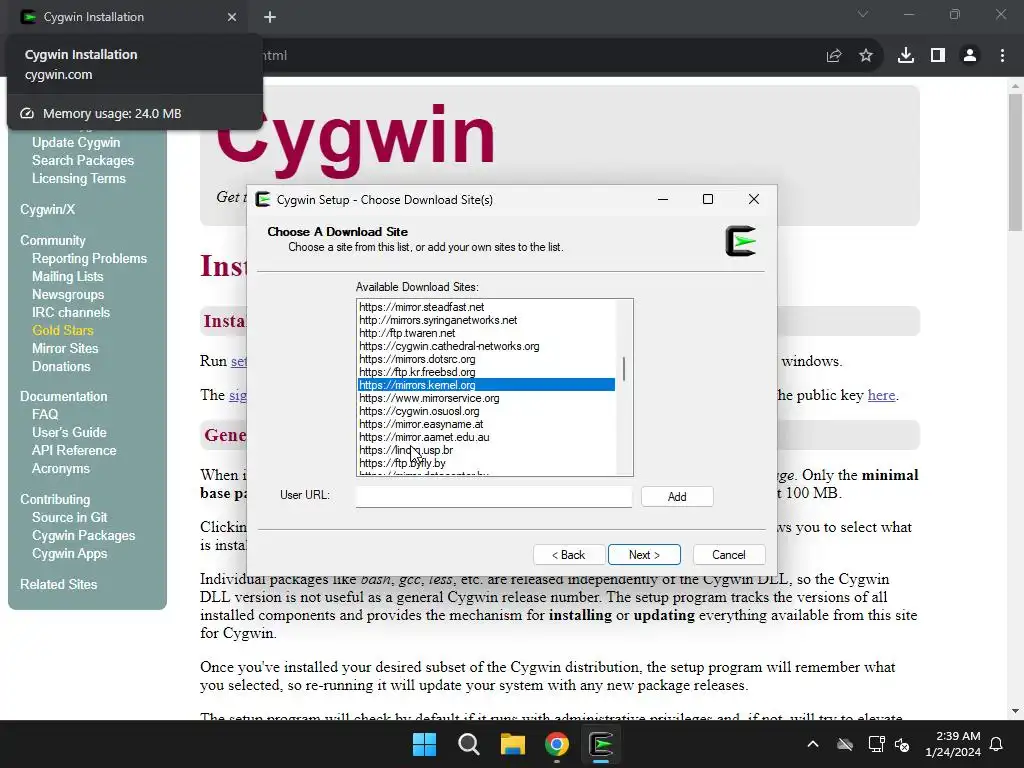Open File Explorer from taskbar
Image resolution: width=1024 pixels, height=768 pixels.
pyautogui.click(x=513, y=744)
